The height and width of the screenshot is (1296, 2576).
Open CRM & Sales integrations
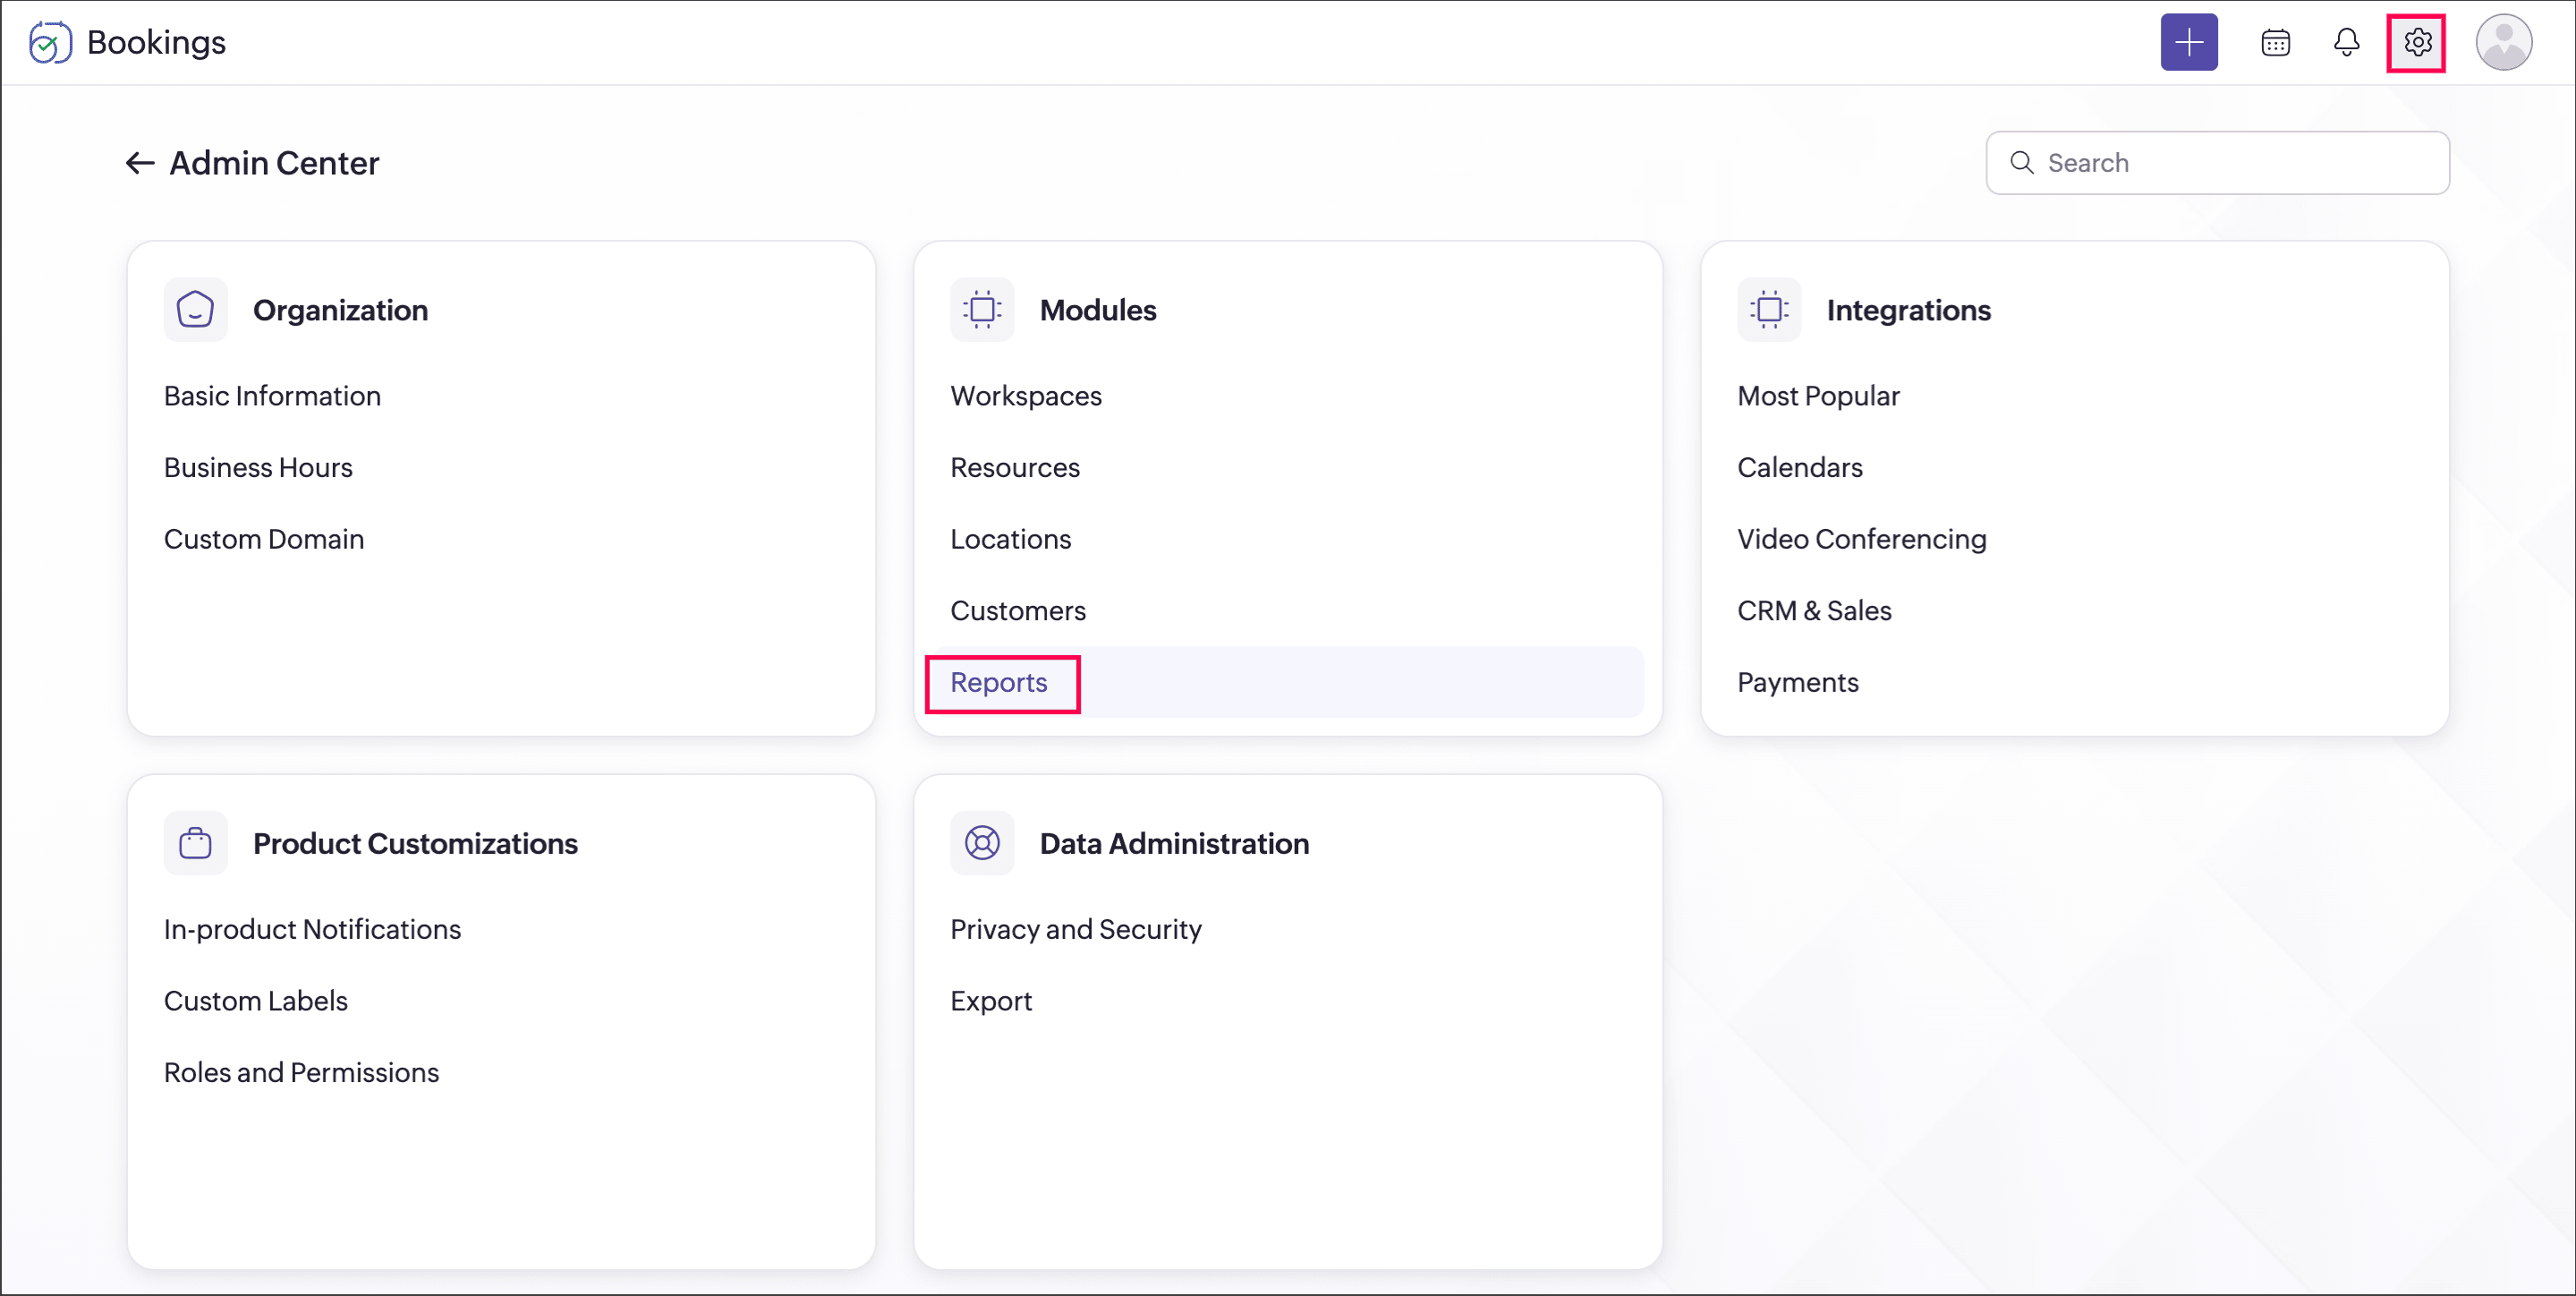pos(1814,610)
